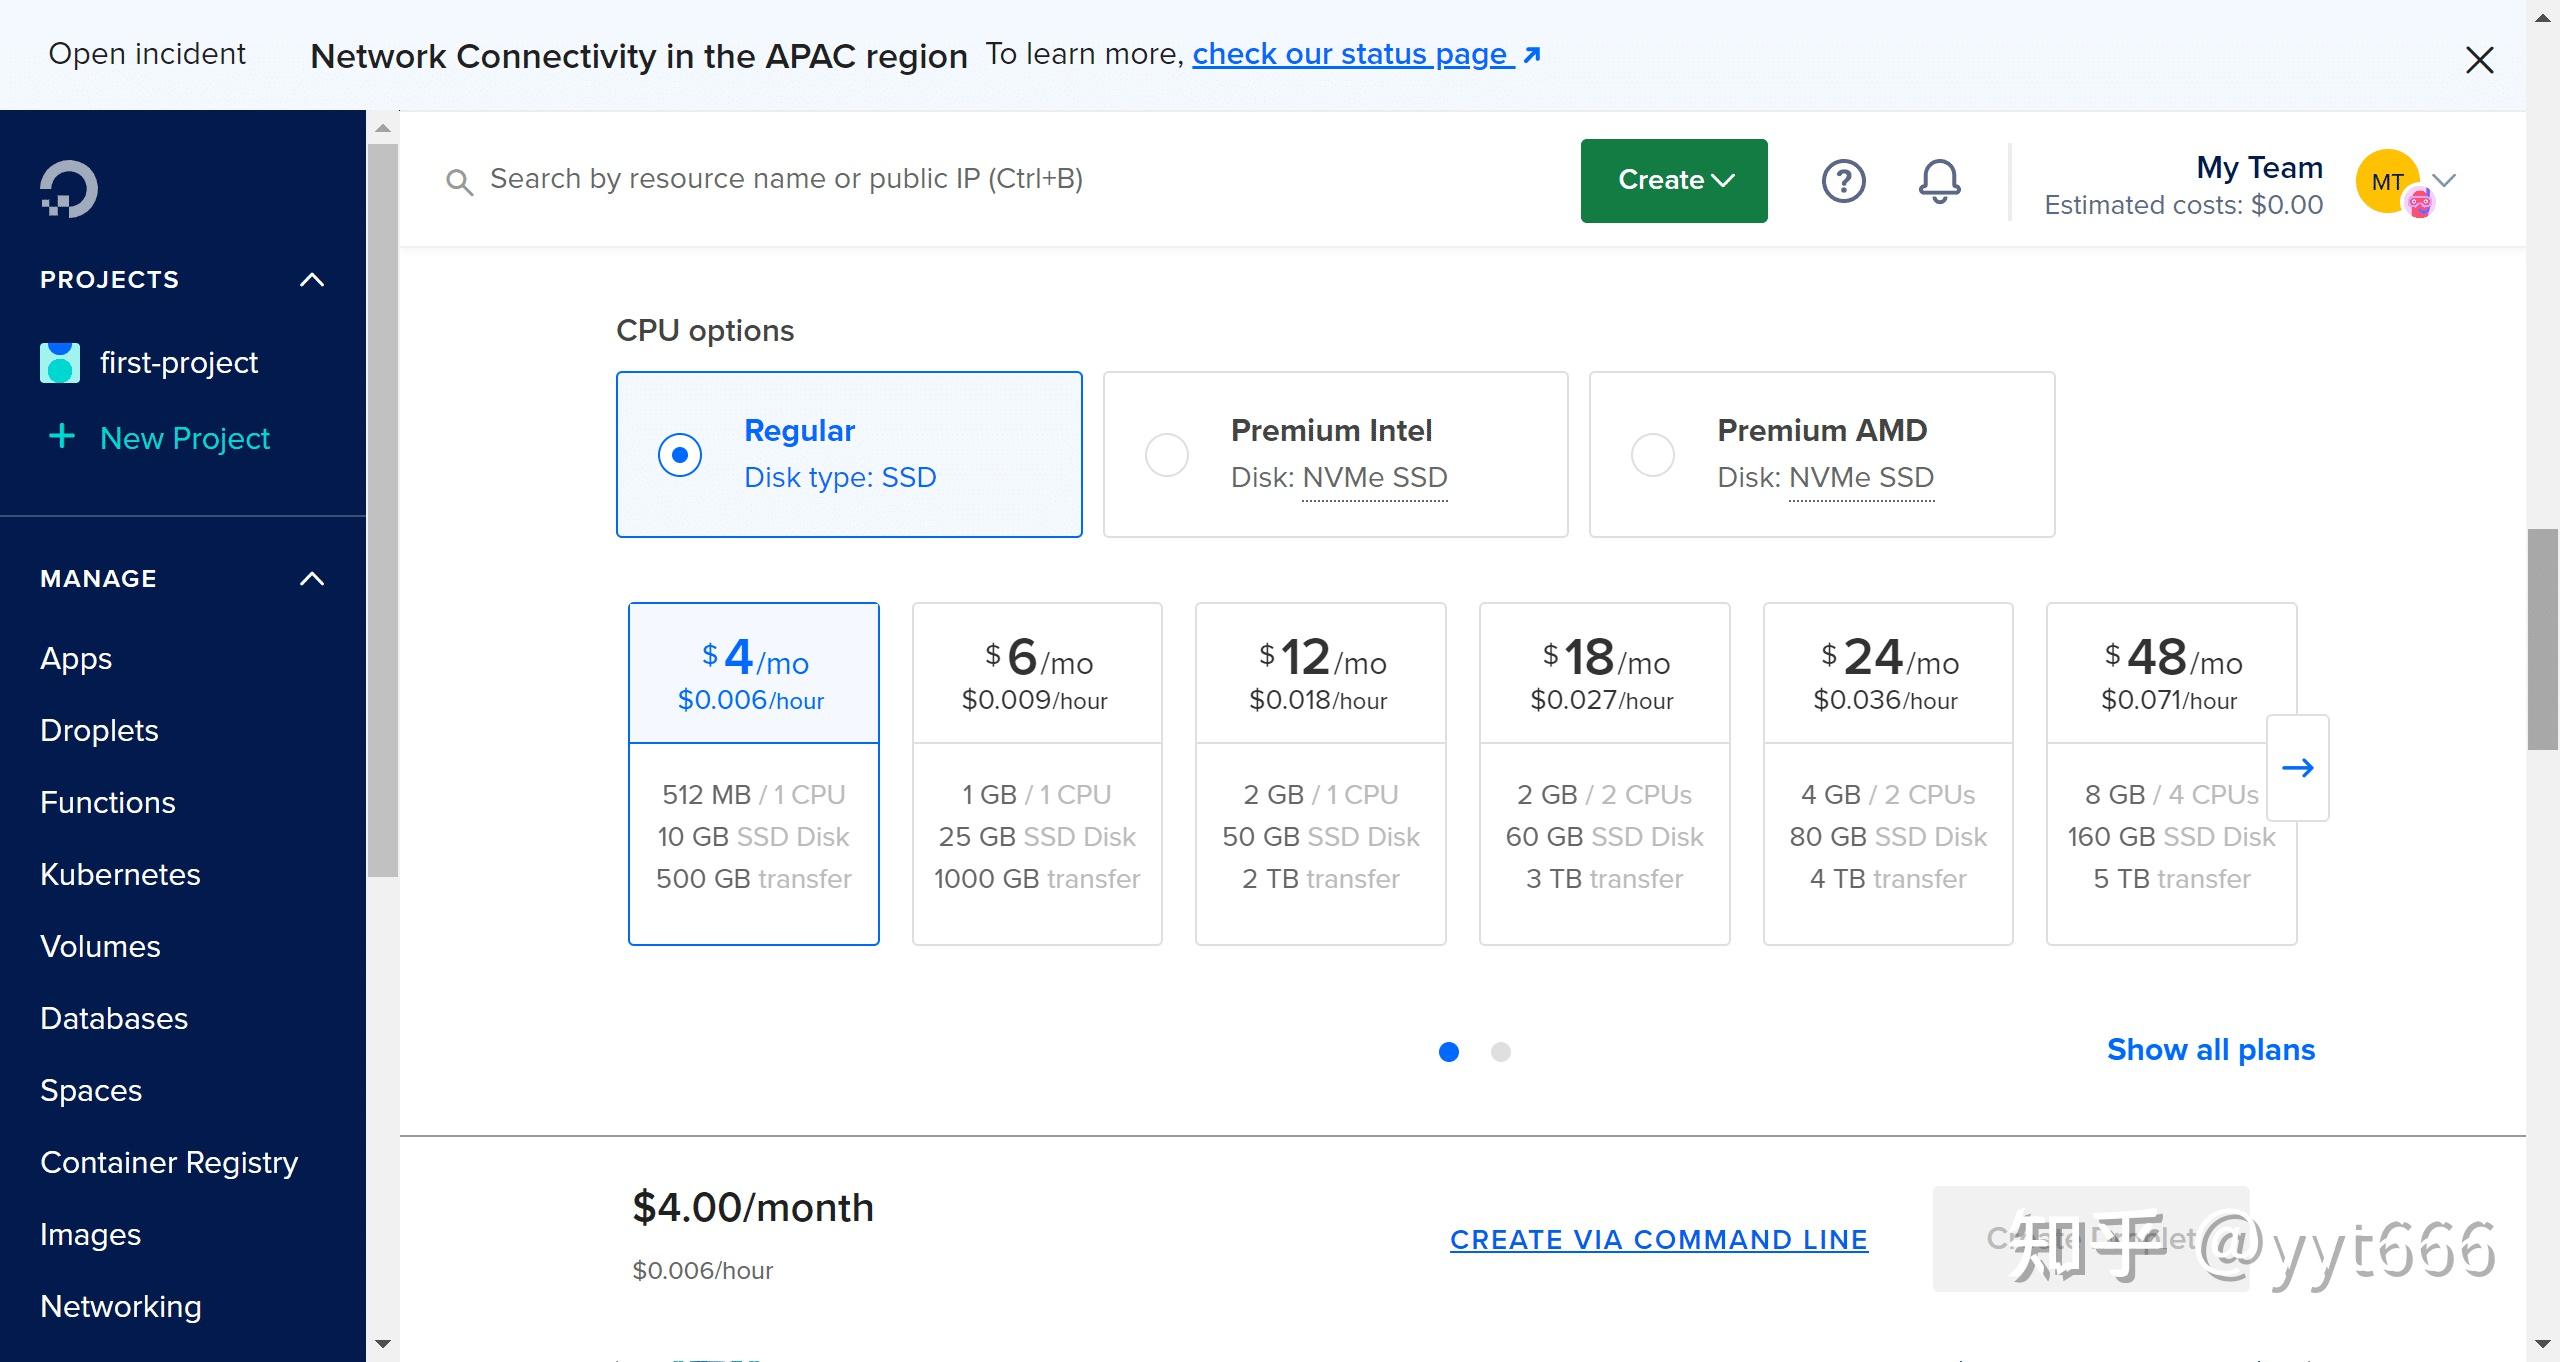Open check our status page link

pos(1349,54)
